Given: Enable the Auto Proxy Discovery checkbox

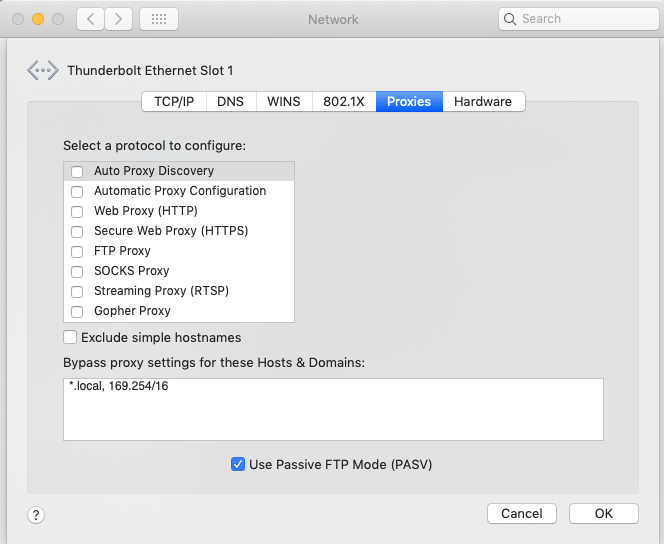Looking at the screenshot, I should (x=77, y=171).
